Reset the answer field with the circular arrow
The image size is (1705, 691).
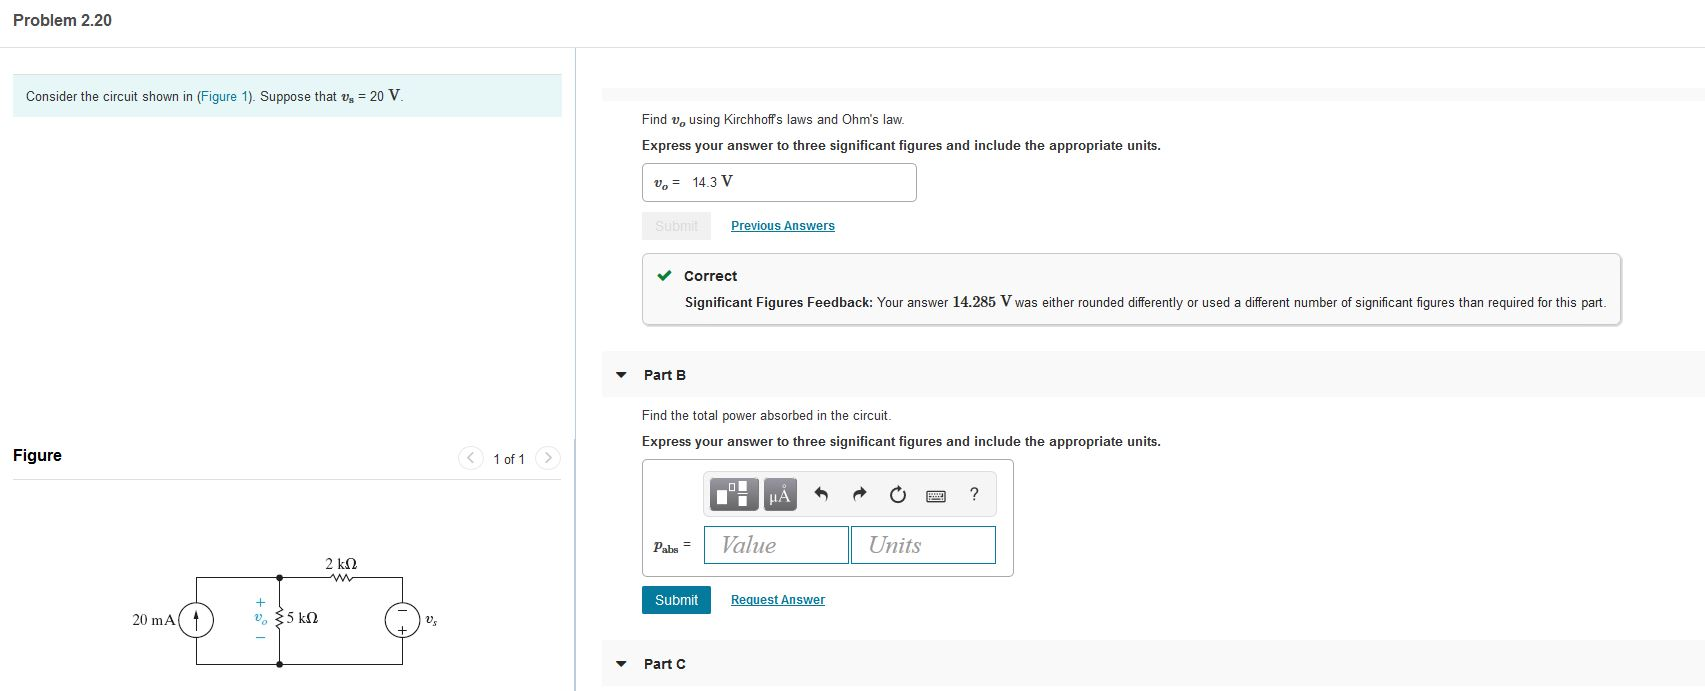coord(897,494)
